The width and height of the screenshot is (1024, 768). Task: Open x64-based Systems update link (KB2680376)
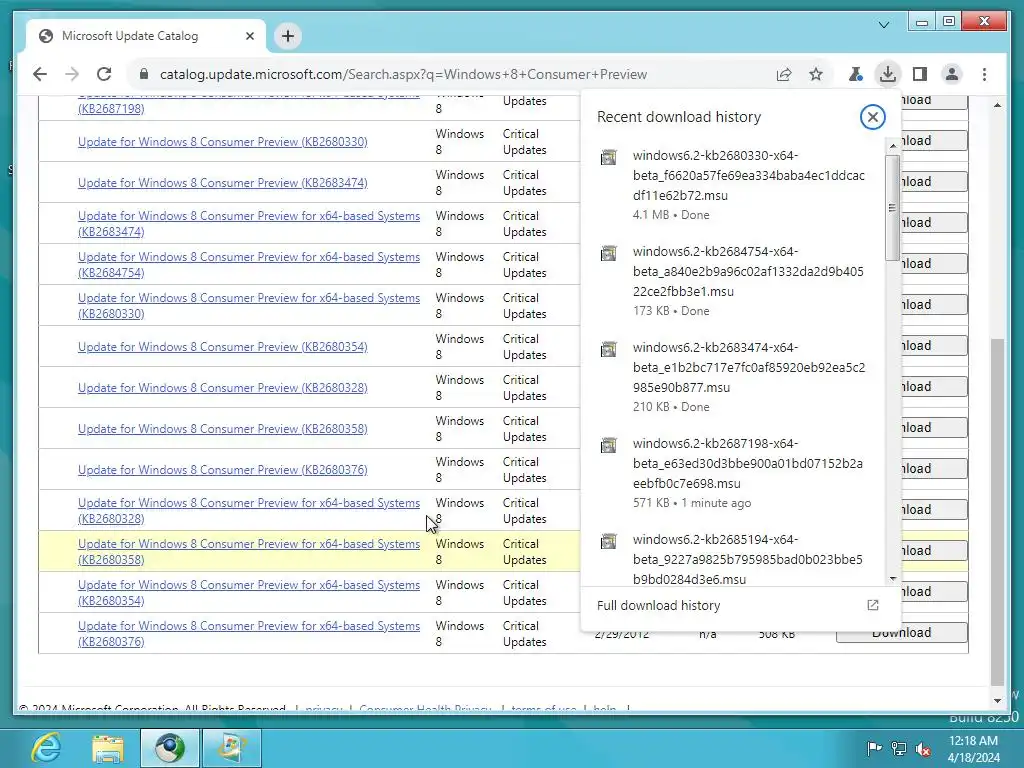(249, 633)
